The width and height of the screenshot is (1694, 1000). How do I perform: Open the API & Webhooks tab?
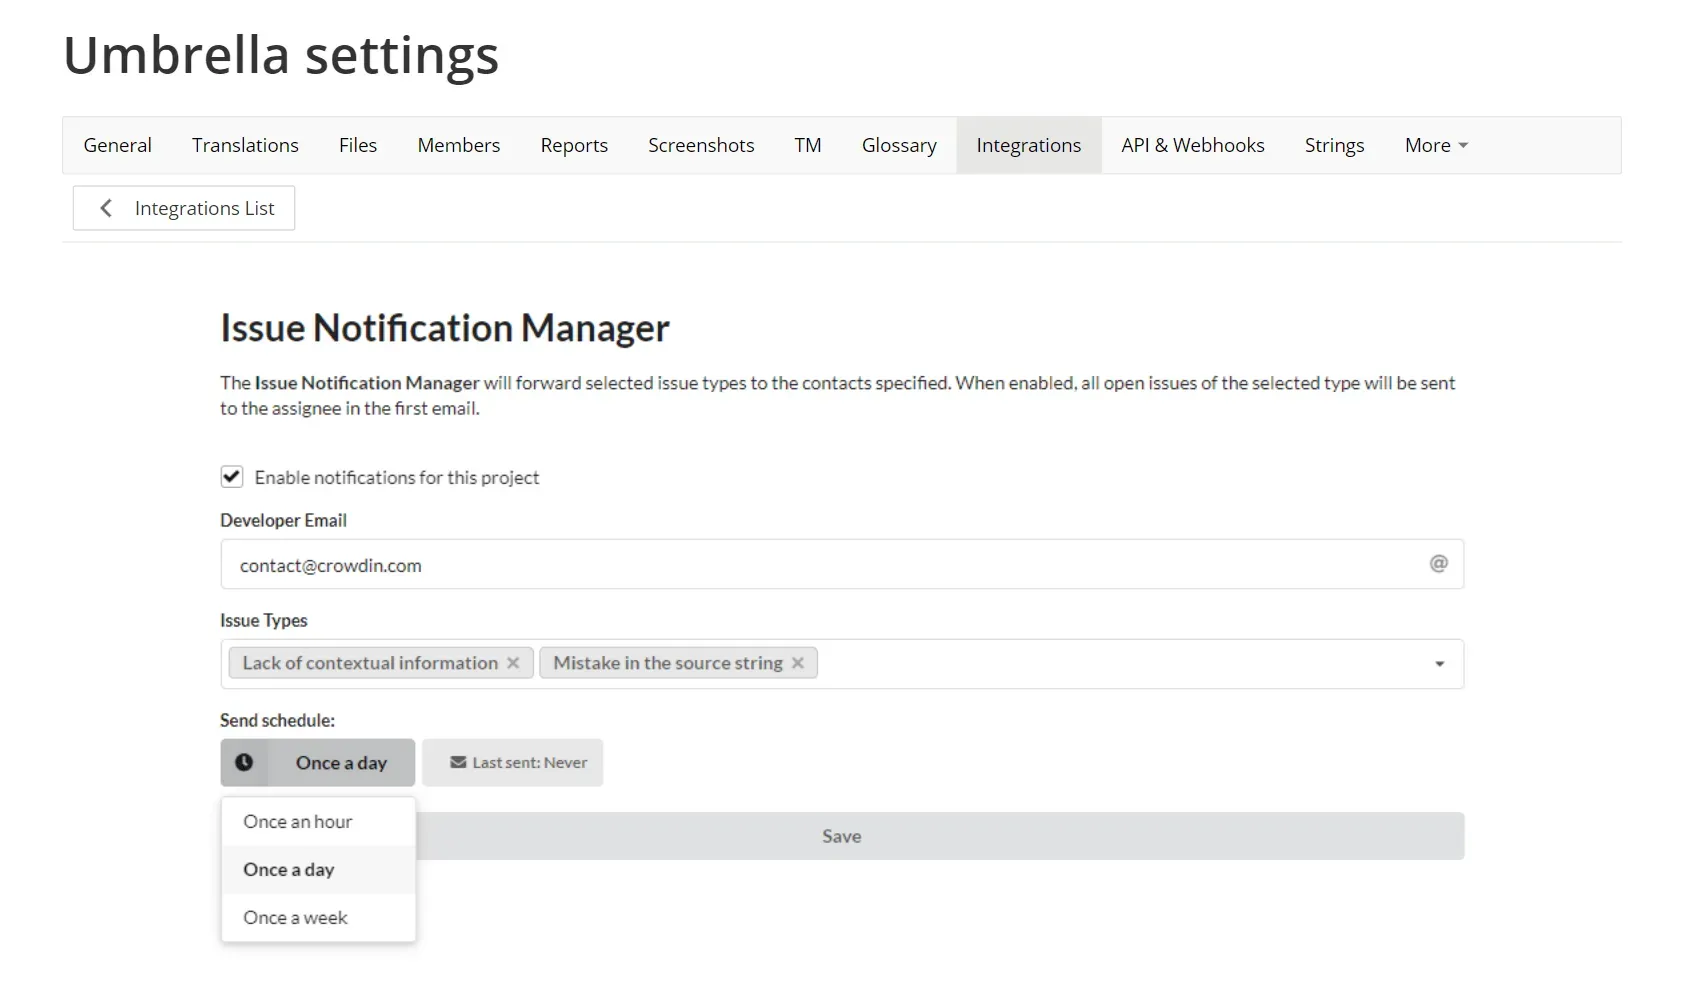tap(1191, 145)
